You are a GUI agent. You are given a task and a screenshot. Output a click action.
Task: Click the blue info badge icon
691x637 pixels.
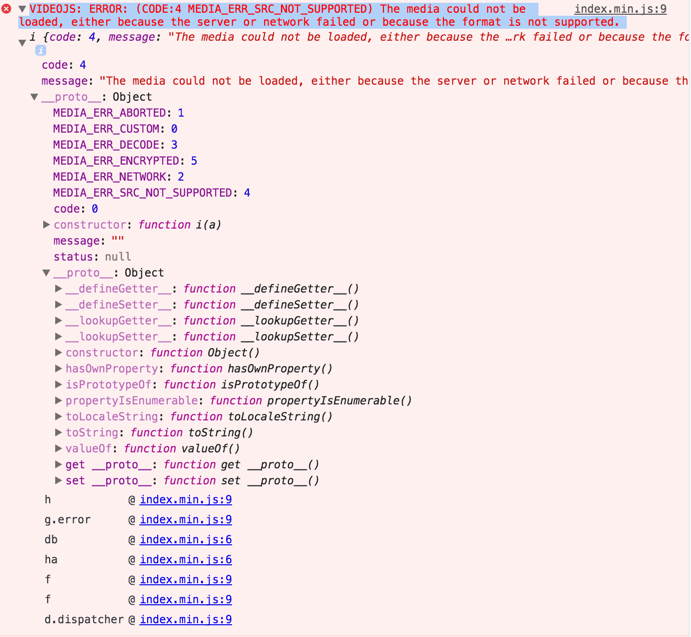pos(41,51)
